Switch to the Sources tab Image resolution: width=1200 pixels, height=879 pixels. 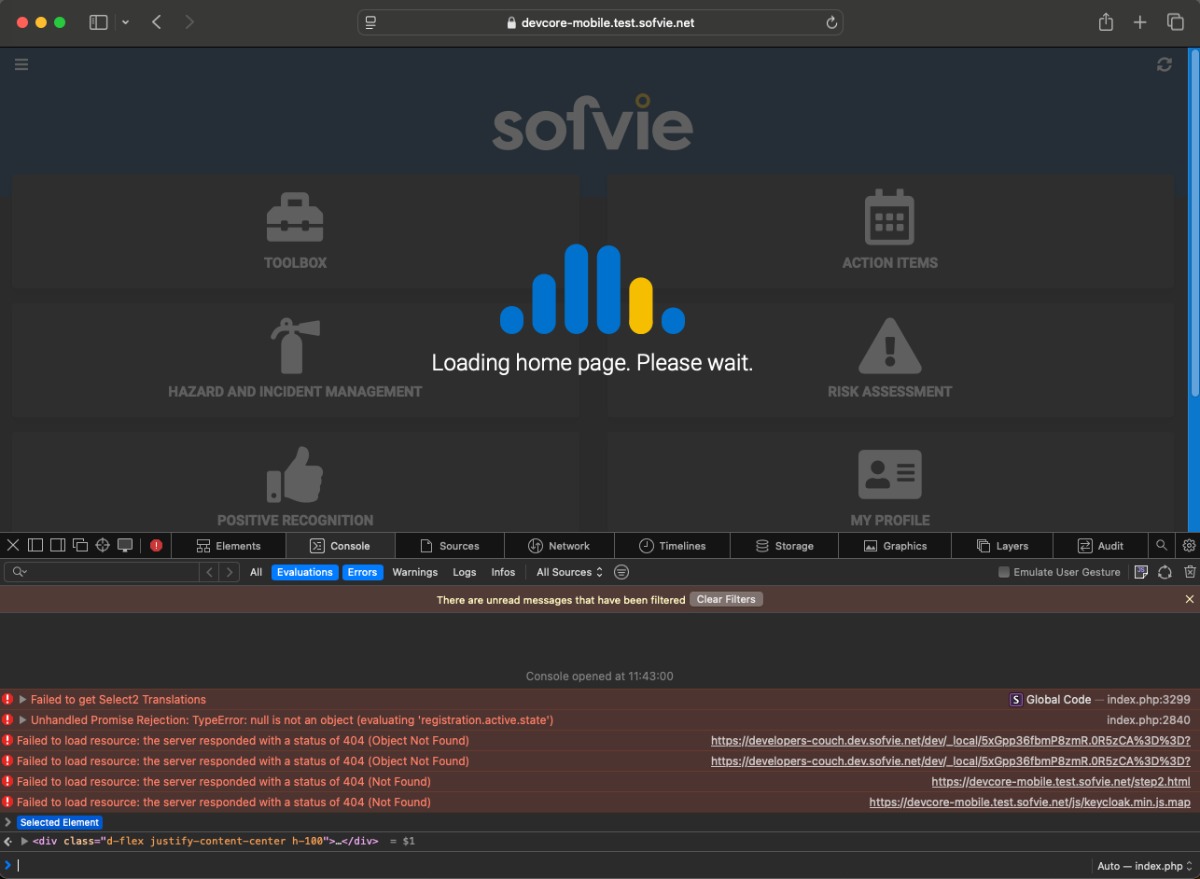coord(450,545)
